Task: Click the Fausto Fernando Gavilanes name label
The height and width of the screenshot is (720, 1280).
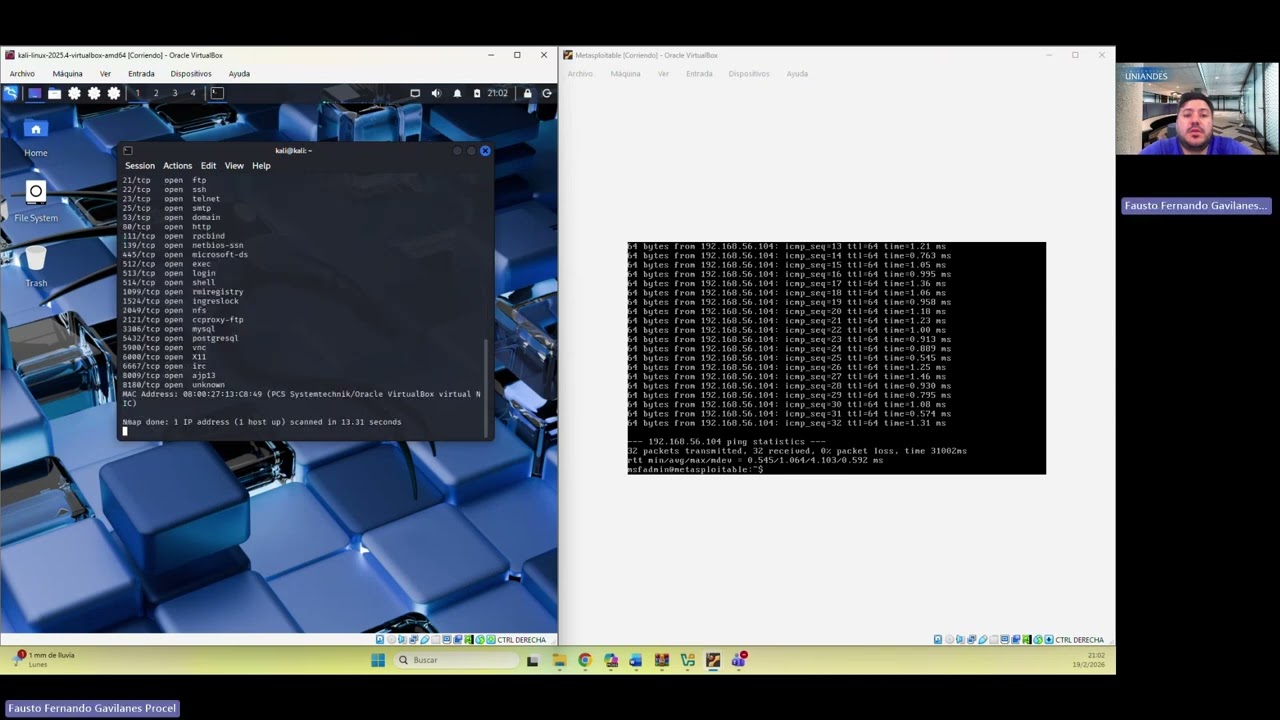Action: [1196, 206]
